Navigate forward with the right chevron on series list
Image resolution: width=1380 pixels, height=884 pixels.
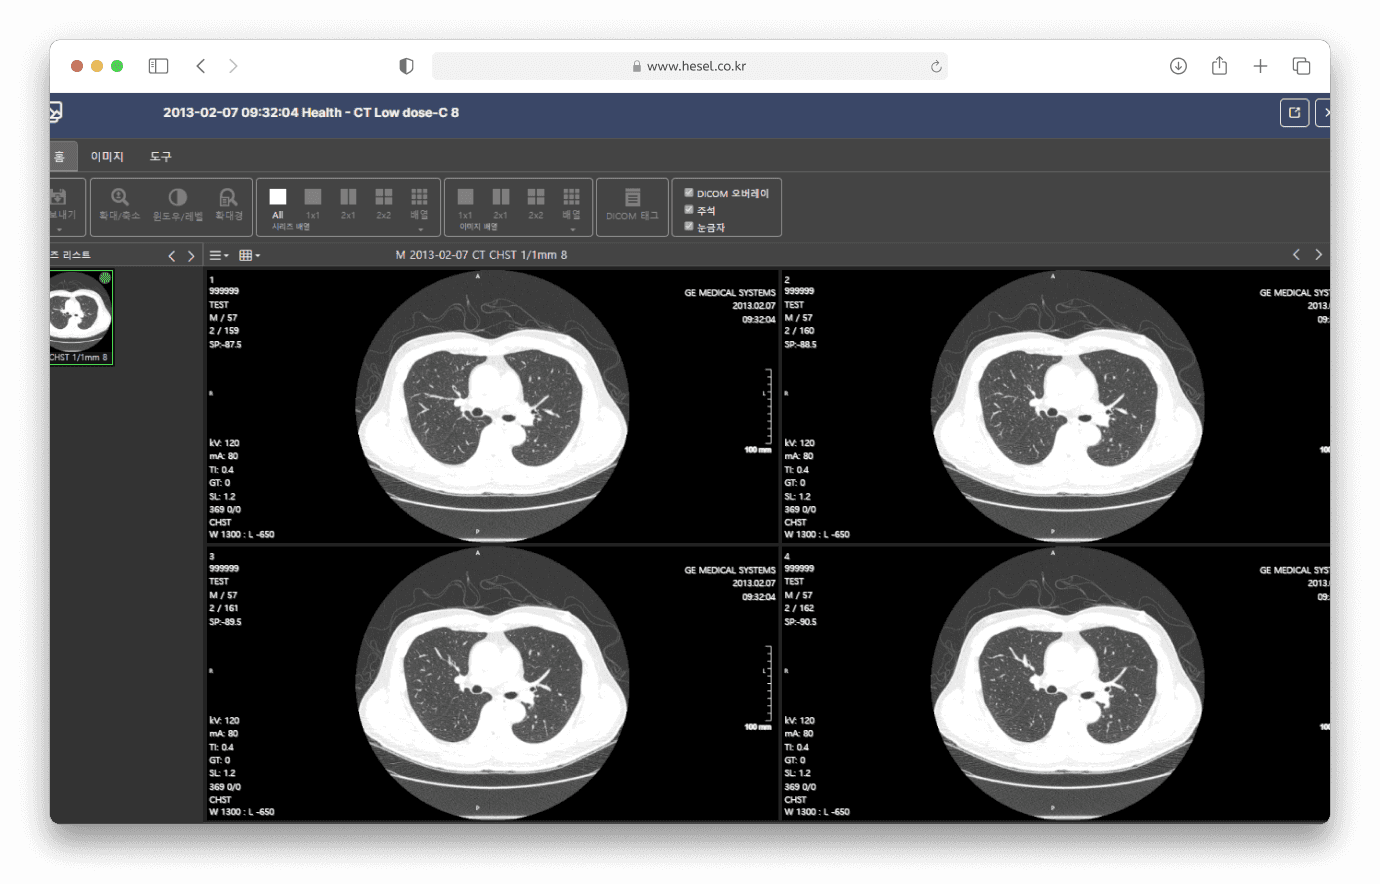(191, 255)
